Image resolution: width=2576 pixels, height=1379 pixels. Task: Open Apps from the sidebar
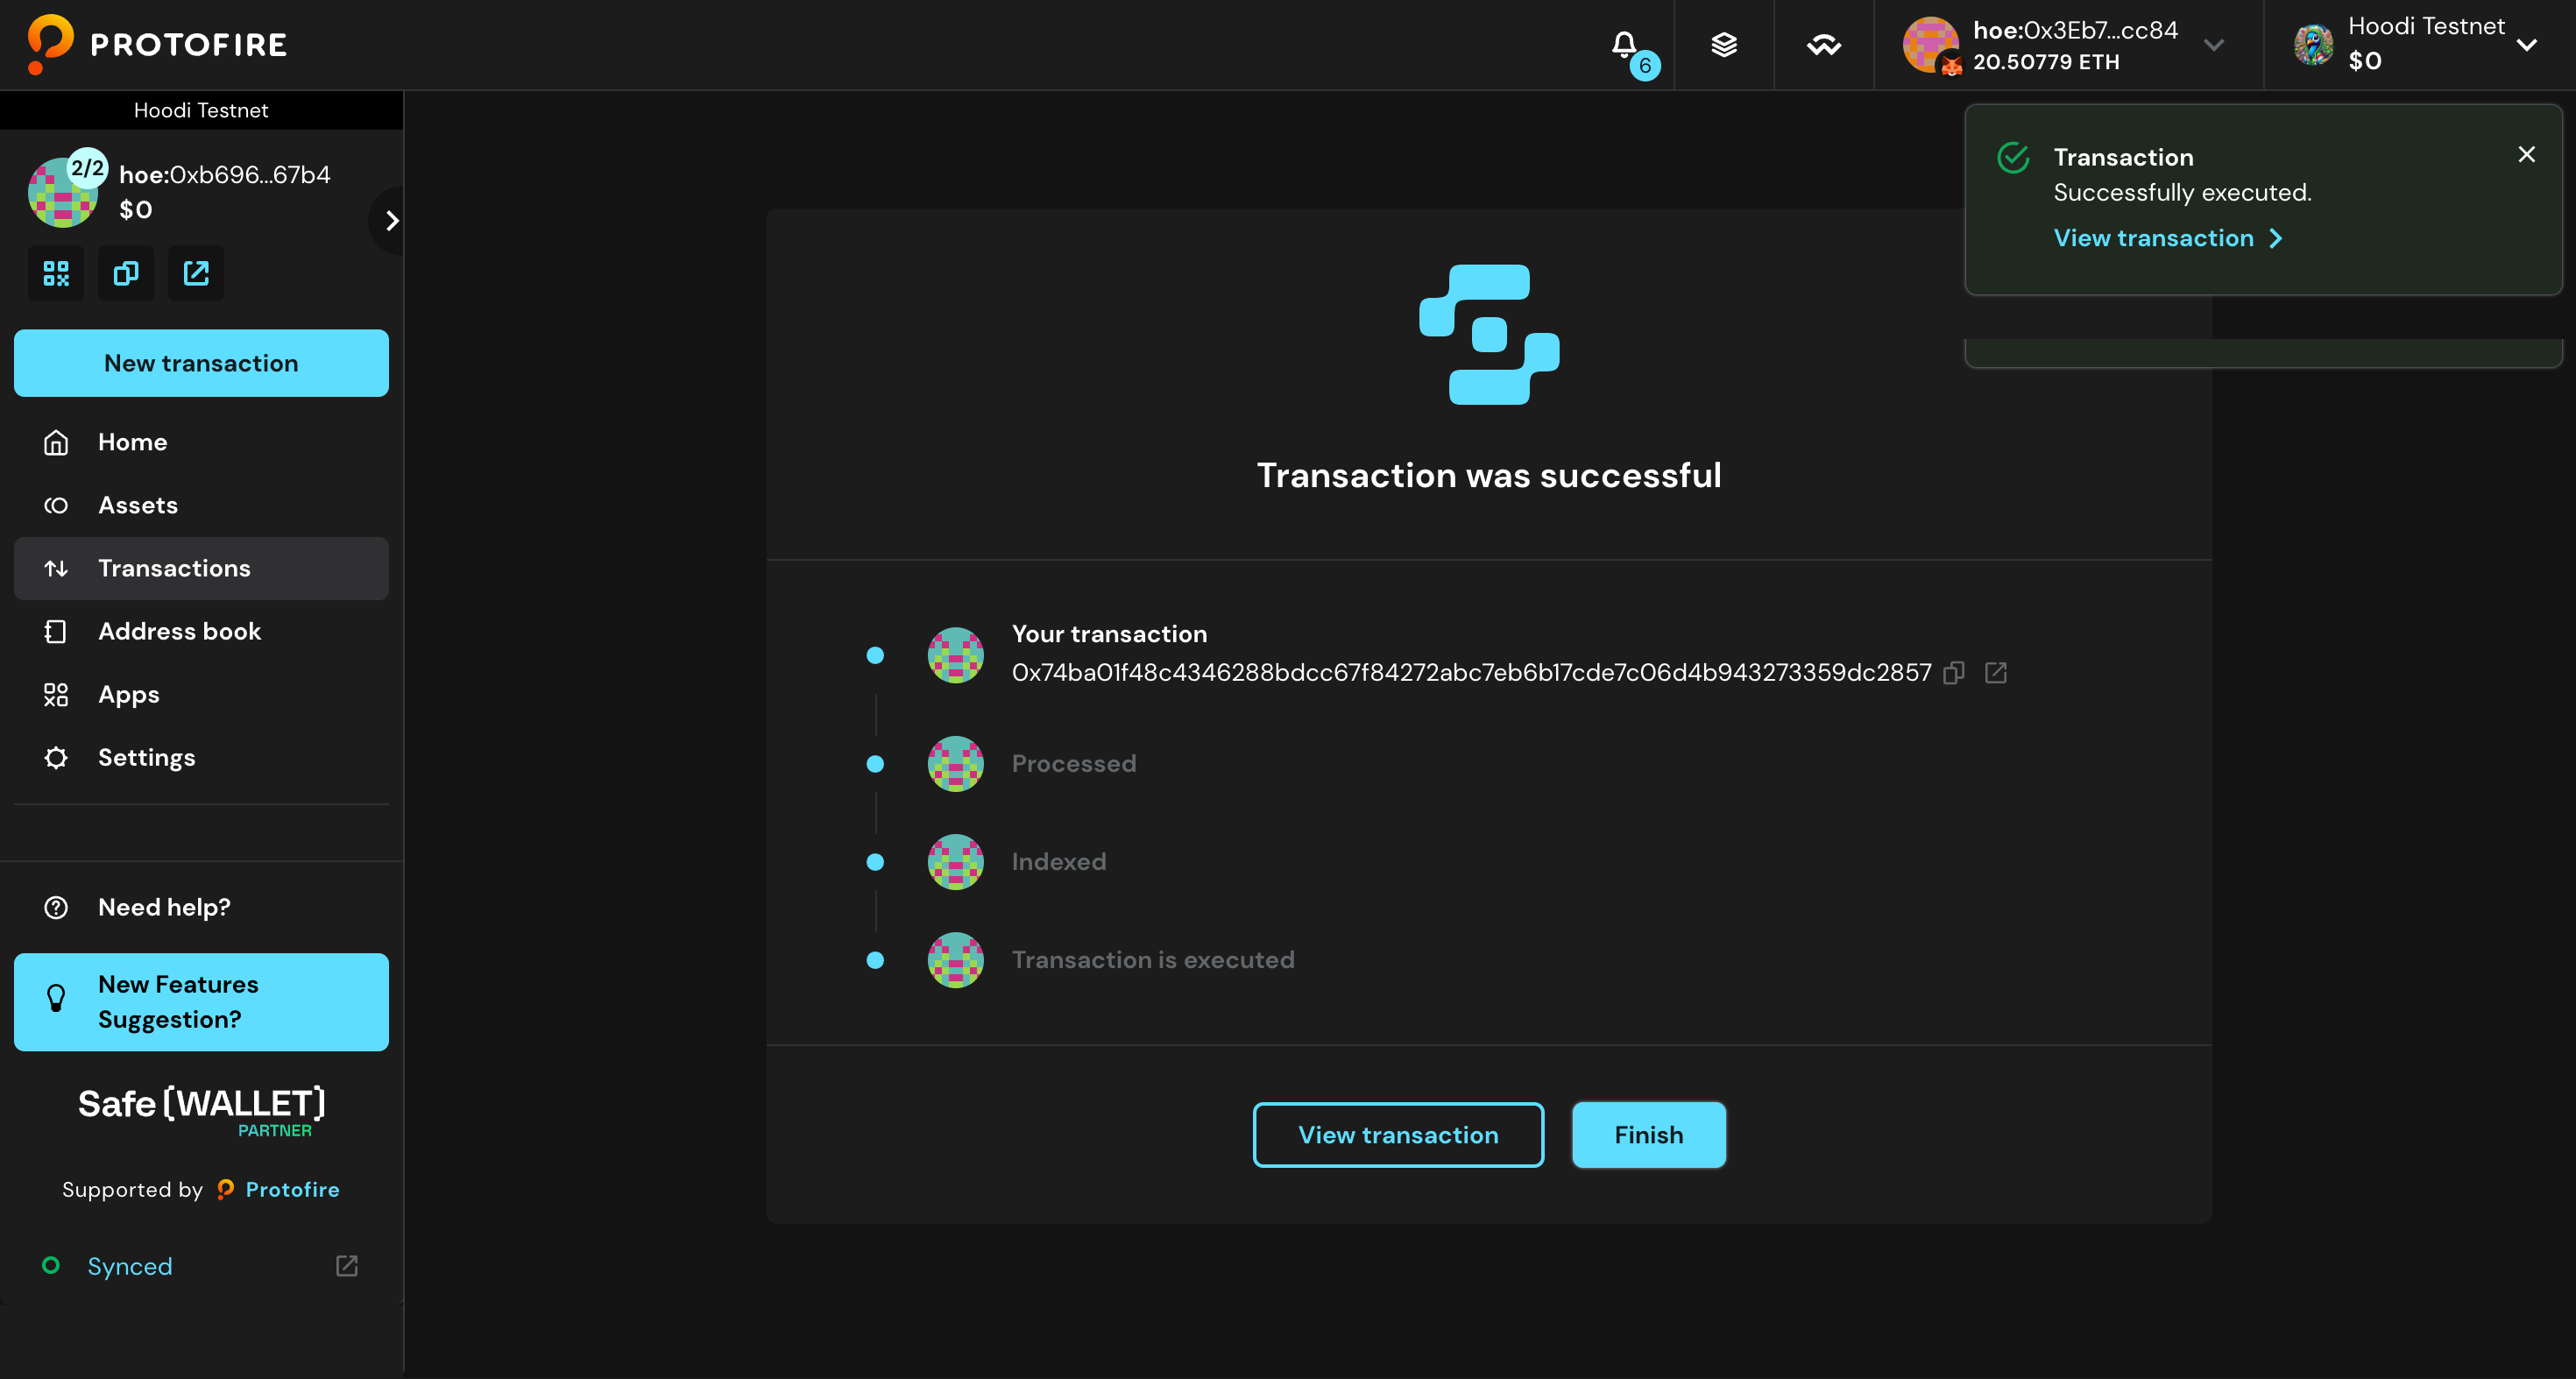pyautogui.click(x=128, y=694)
